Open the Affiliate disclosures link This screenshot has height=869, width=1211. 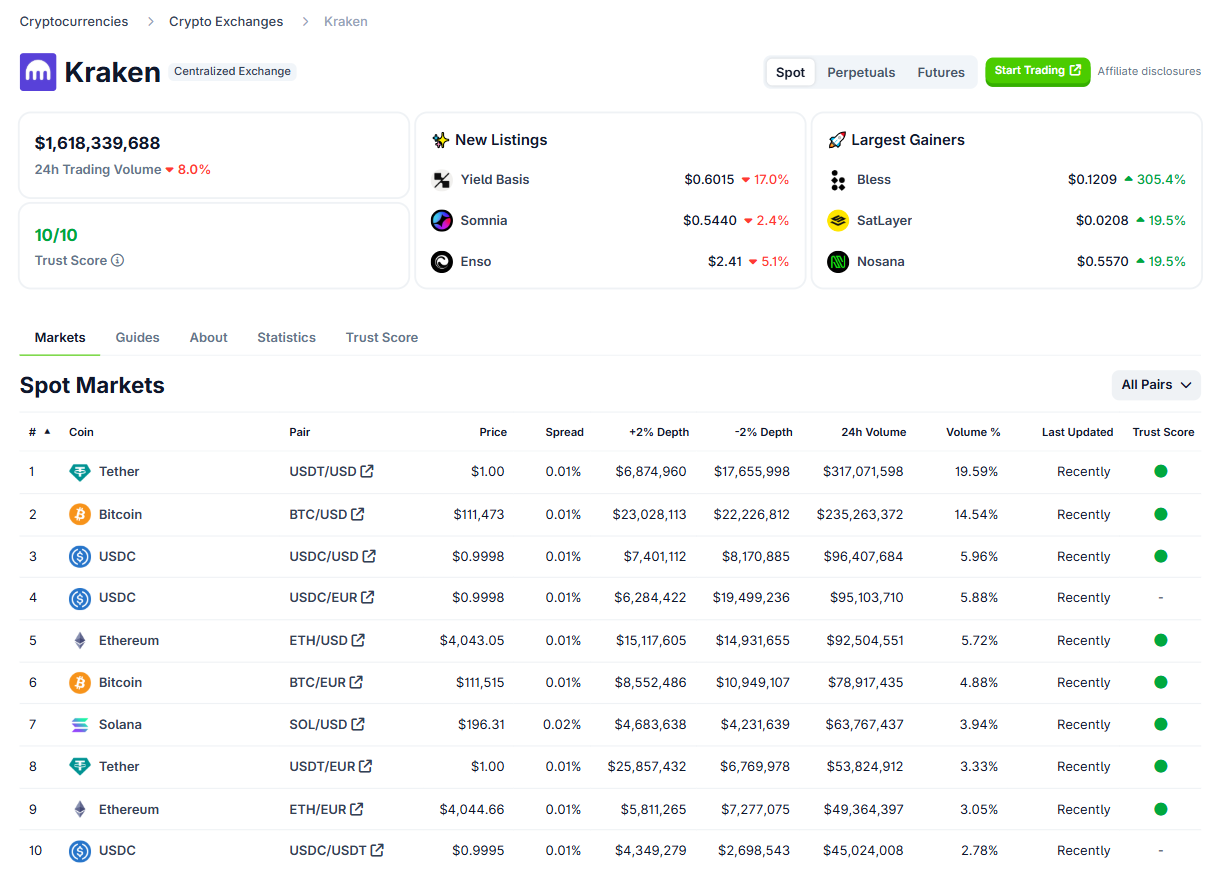coord(1149,72)
